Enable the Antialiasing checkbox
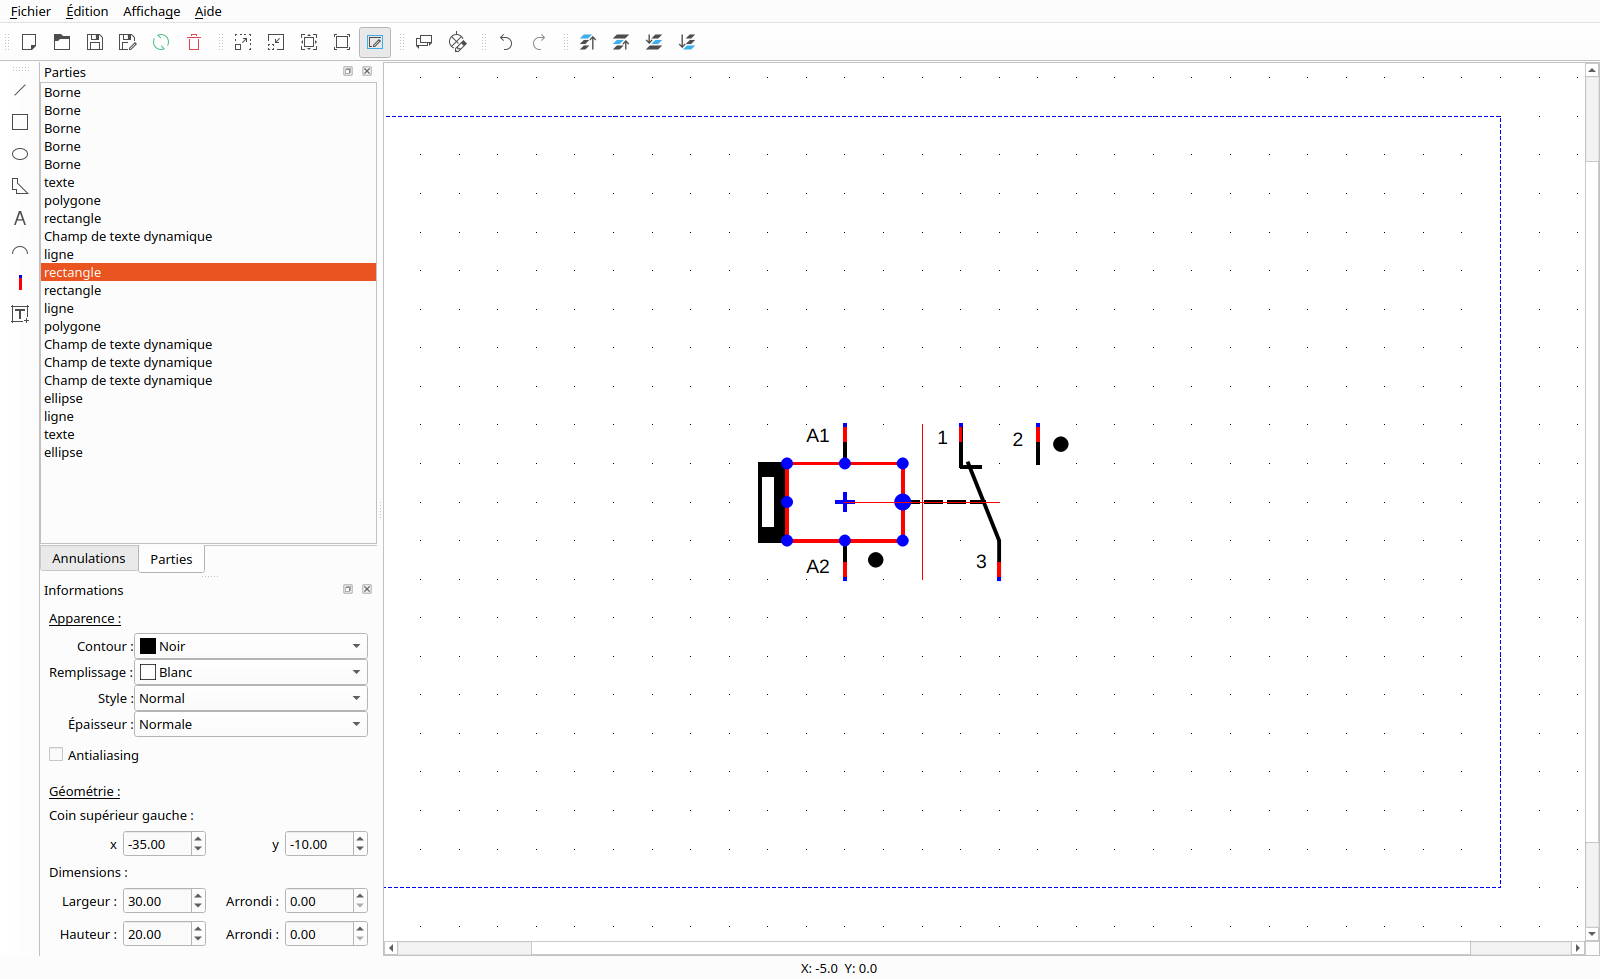 [x=56, y=755]
